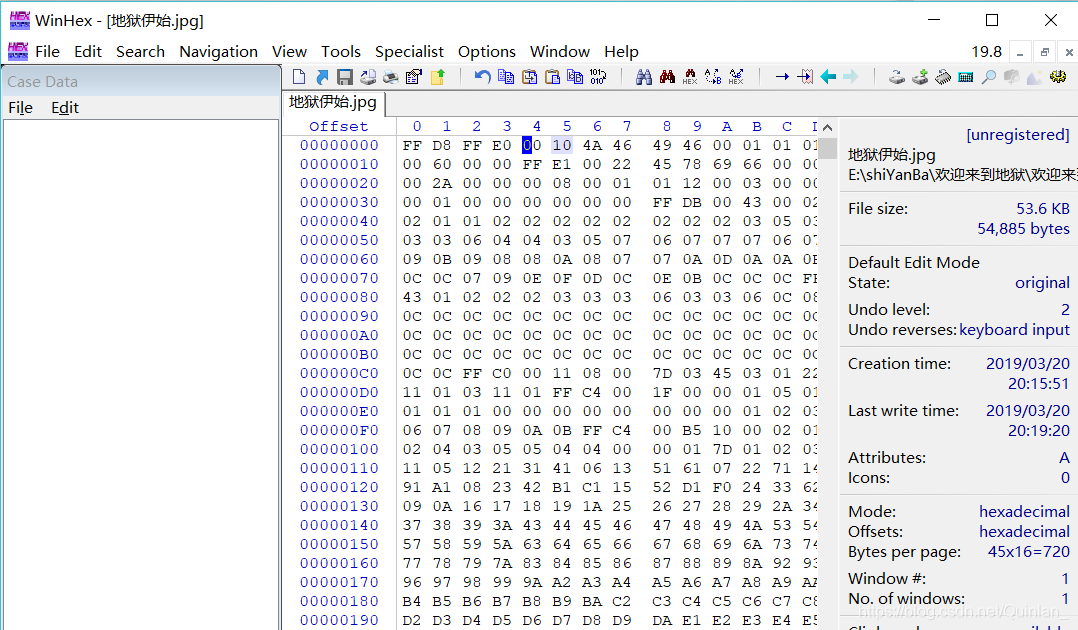Click the printer icon in the toolbar

[x=390, y=77]
